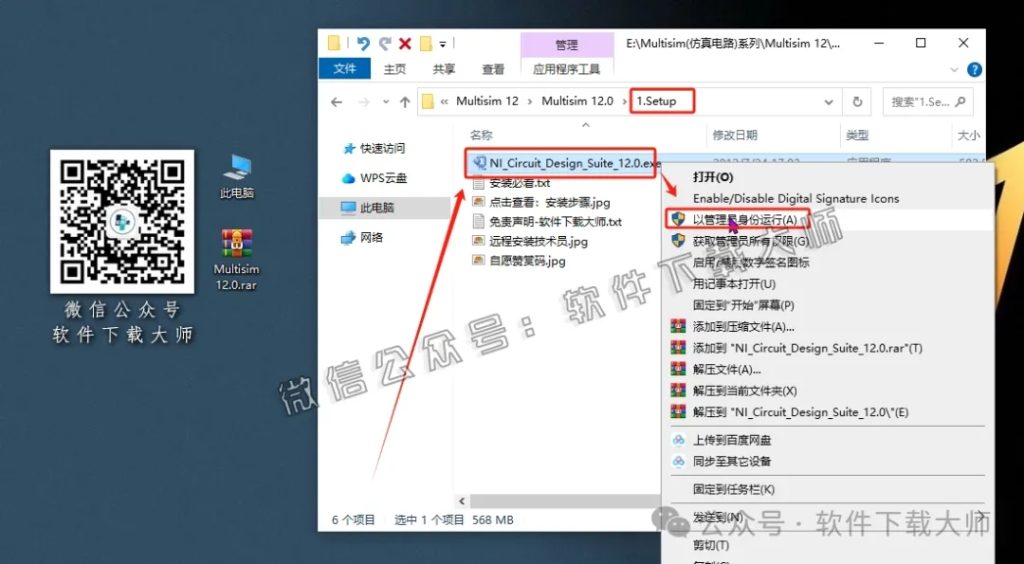1024x564 pixels.
Task: Select NI_Circuit_Design_Suite_12.0.exe file
Action: point(566,163)
